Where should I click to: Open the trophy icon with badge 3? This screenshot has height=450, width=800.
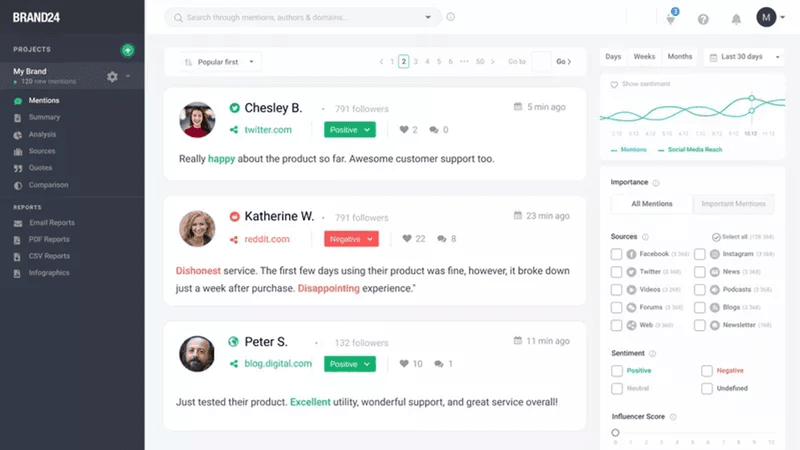click(x=671, y=18)
